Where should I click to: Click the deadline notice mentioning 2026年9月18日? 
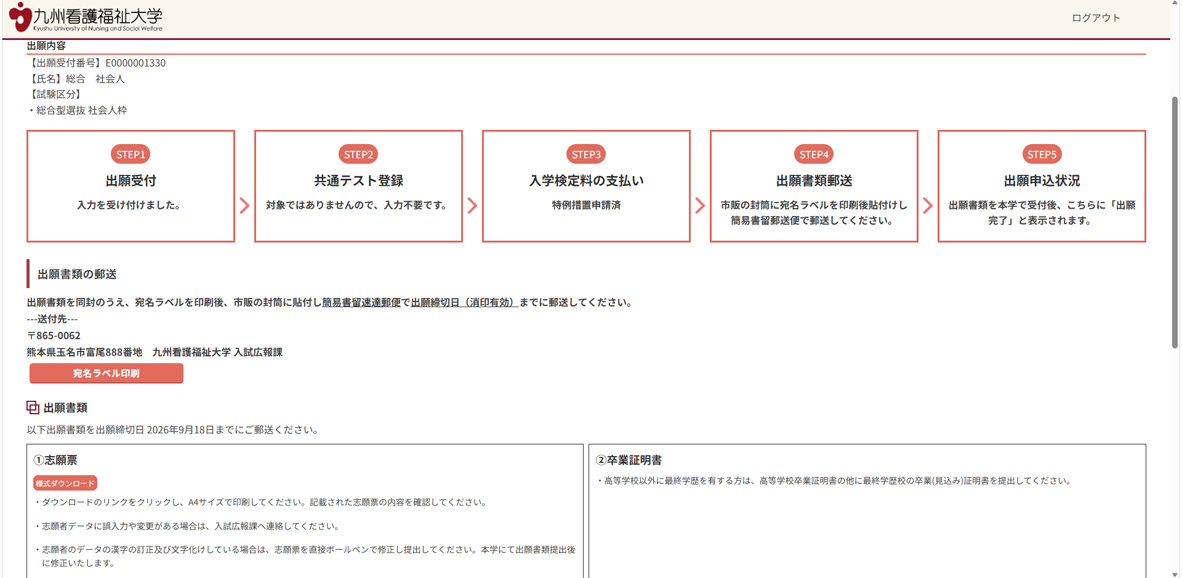pos(172,432)
